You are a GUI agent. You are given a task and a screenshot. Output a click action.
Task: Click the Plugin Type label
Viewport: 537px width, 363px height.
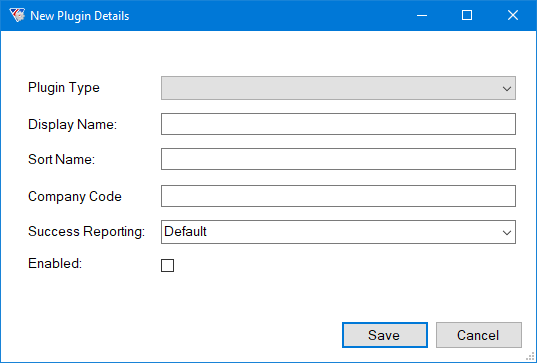[x=64, y=88]
